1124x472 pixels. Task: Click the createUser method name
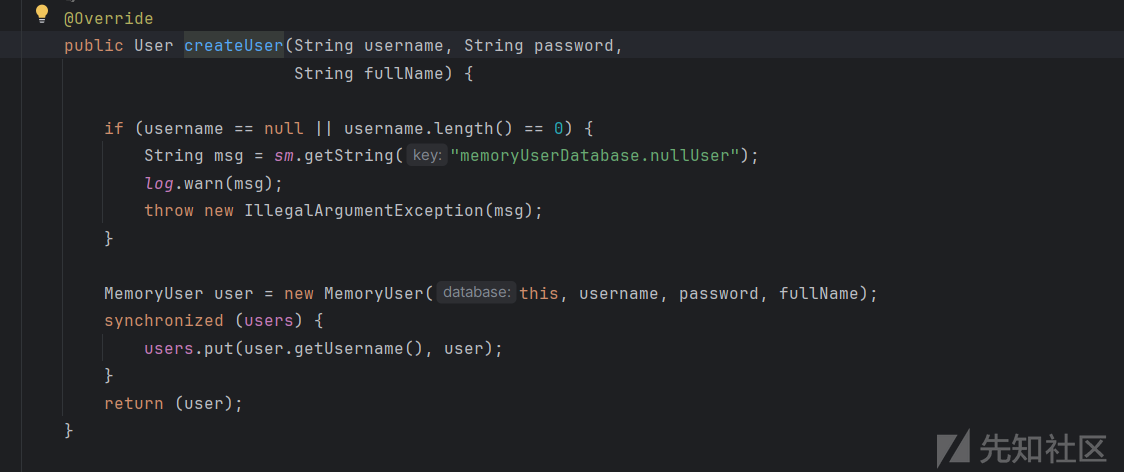tap(234, 46)
